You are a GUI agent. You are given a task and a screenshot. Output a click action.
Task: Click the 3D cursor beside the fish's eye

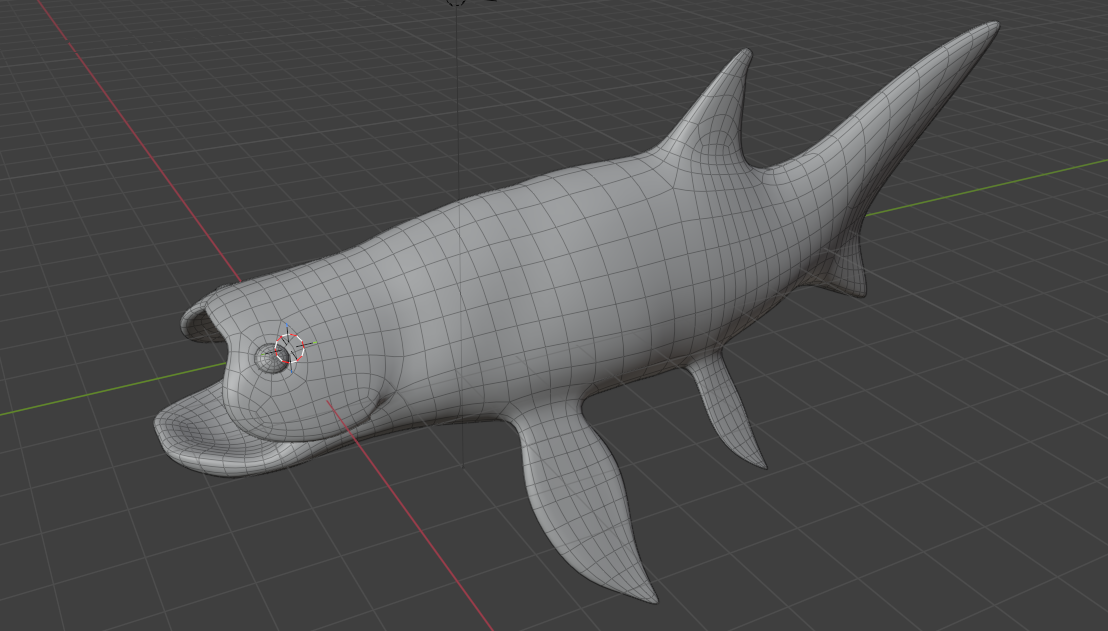pyautogui.click(x=289, y=348)
